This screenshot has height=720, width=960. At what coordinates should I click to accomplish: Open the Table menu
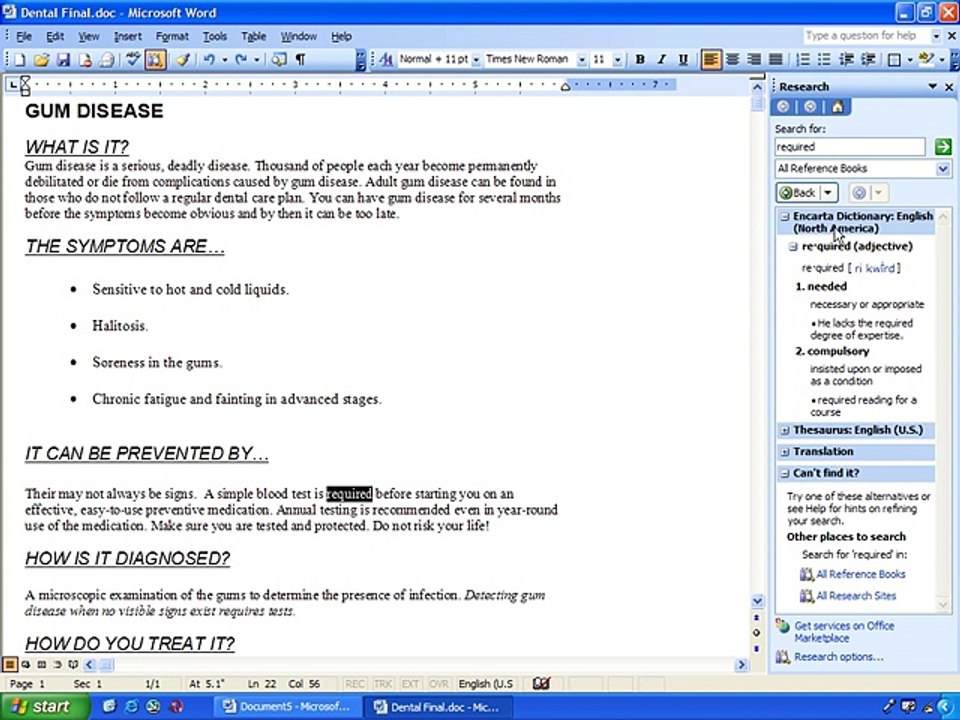[253, 36]
